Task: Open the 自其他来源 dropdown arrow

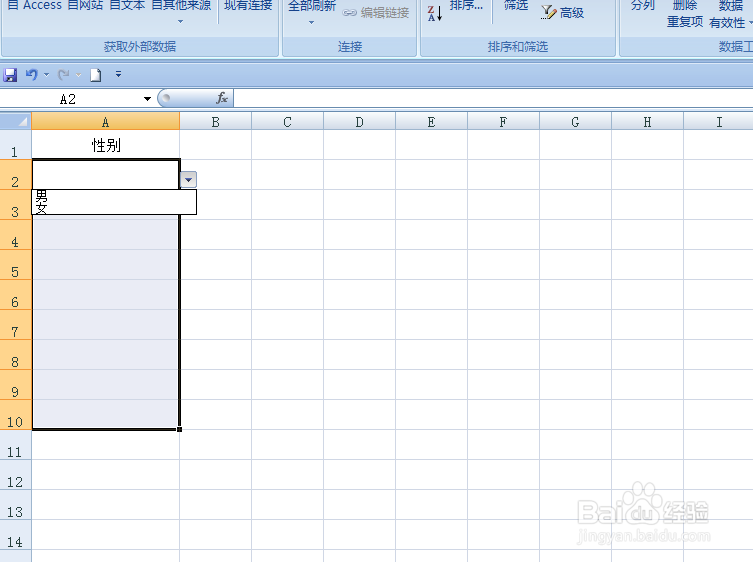Action: [181, 22]
